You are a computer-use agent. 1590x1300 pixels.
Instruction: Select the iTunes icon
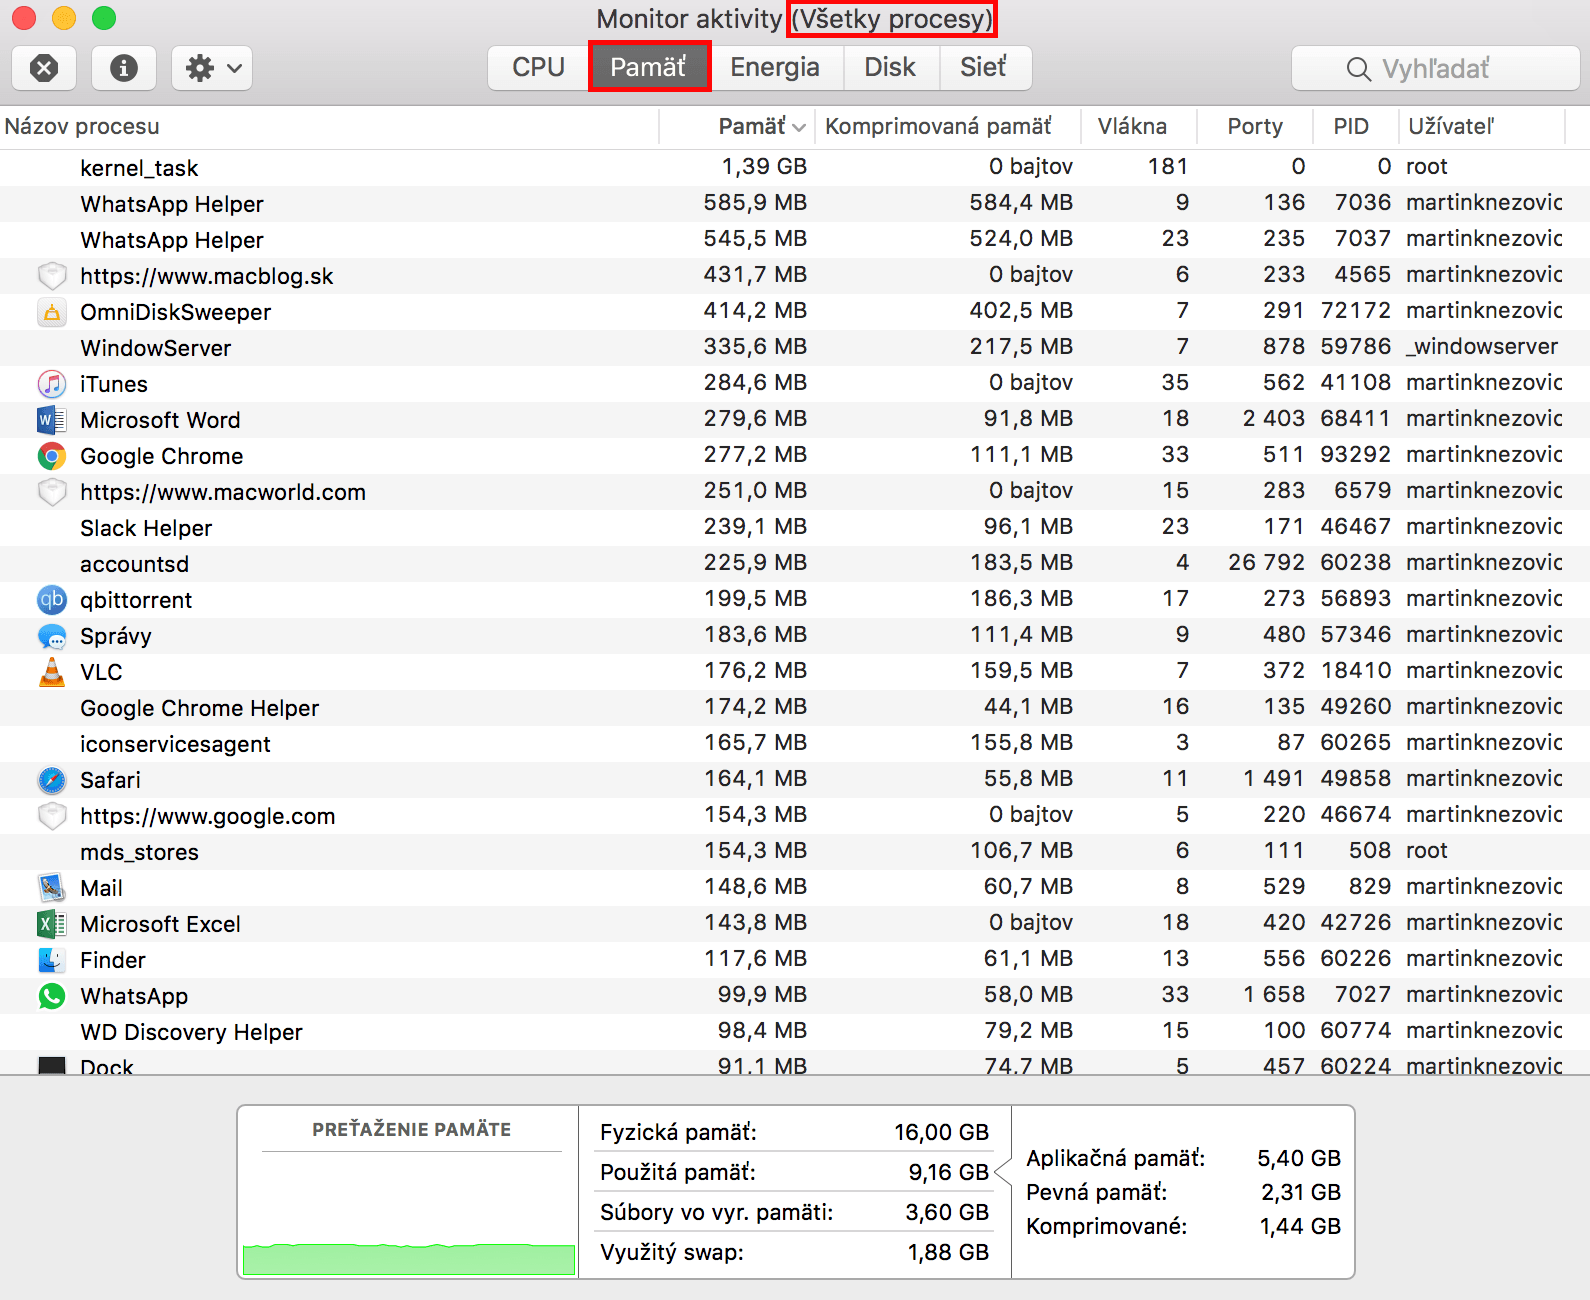[x=52, y=384]
